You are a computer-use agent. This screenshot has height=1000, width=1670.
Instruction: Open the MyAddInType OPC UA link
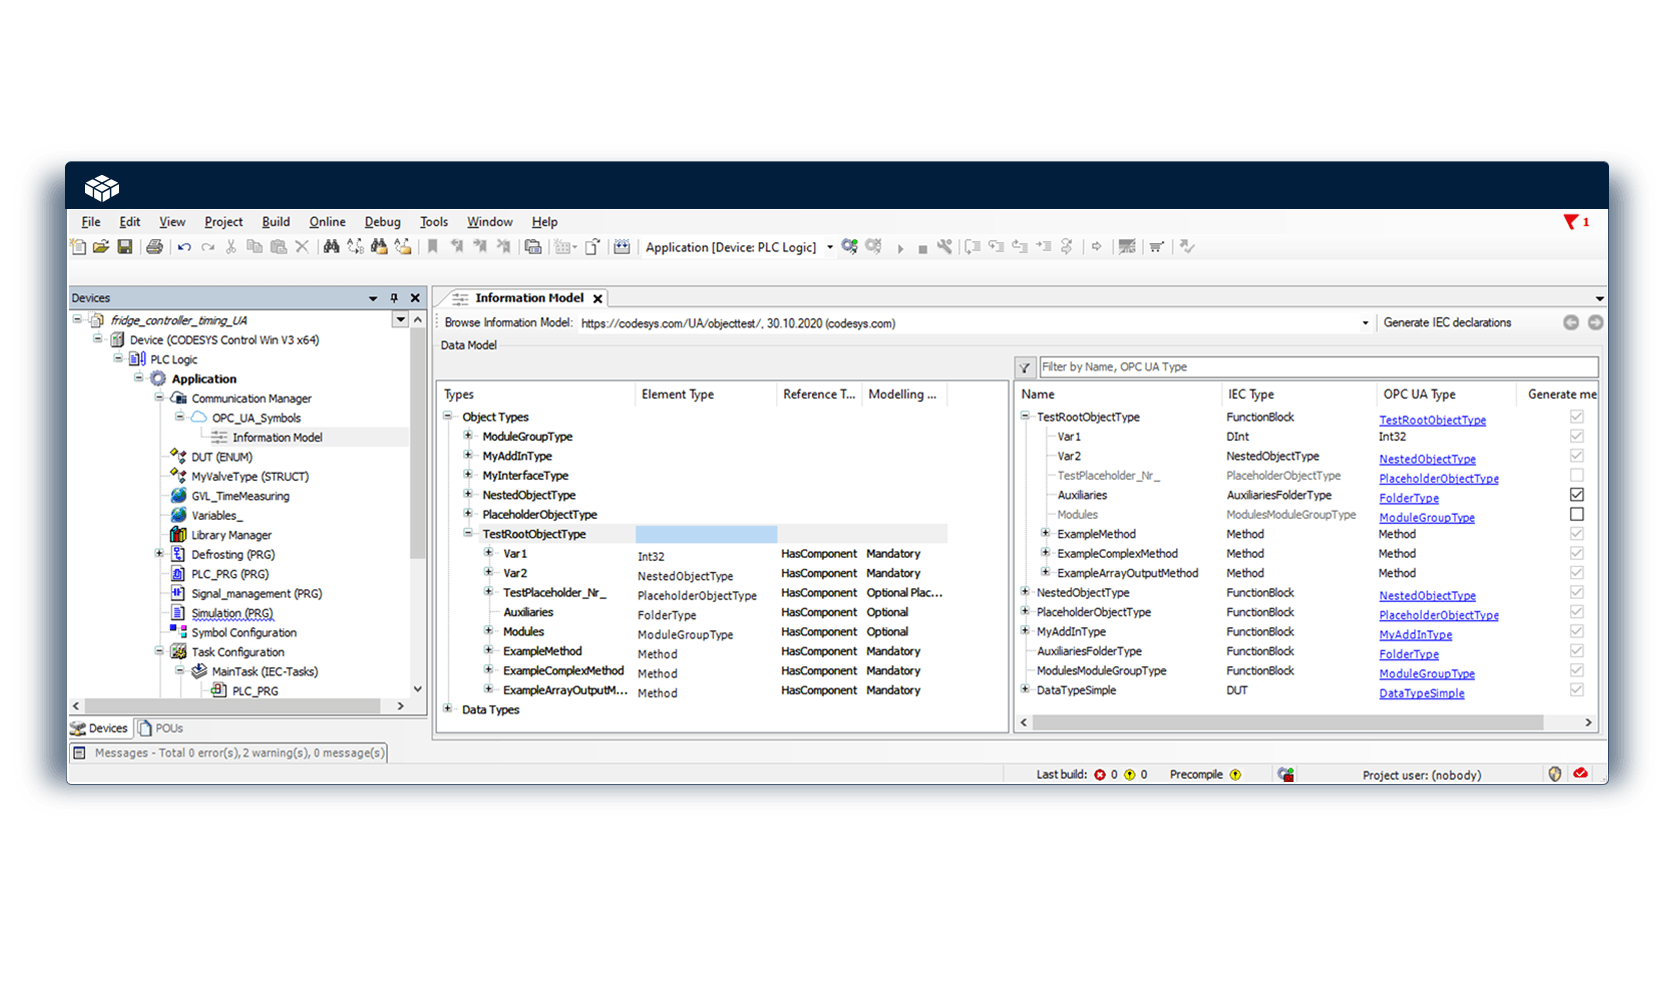[1415, 635]
